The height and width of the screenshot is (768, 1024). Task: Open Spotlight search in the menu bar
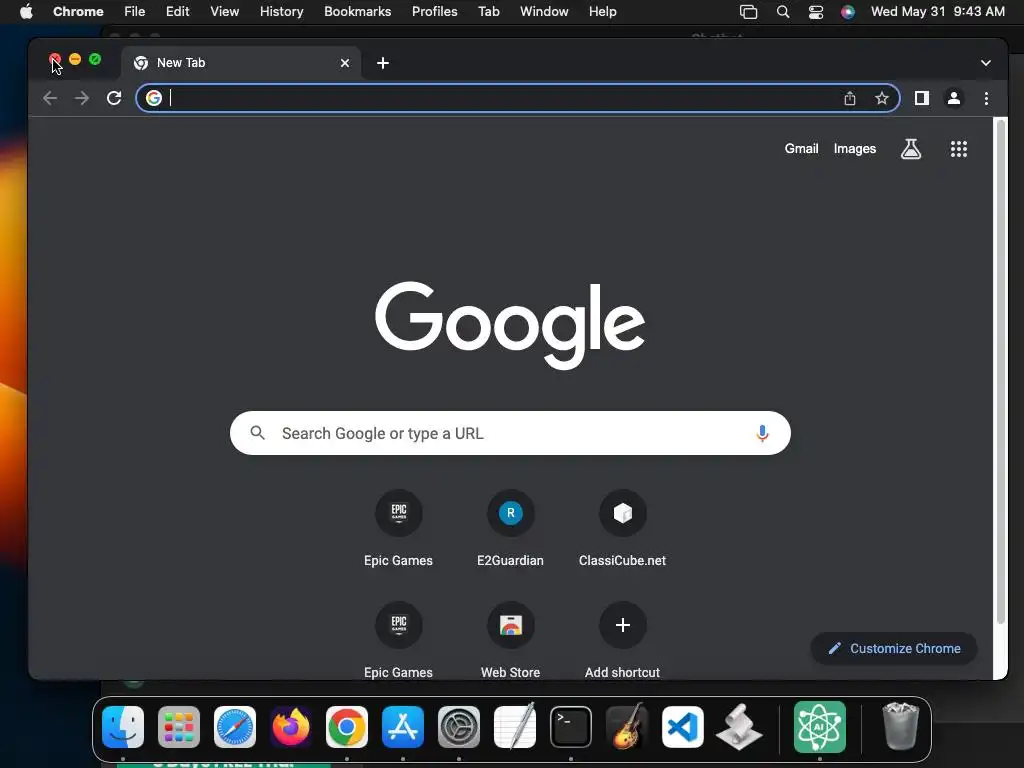(782, 12)
